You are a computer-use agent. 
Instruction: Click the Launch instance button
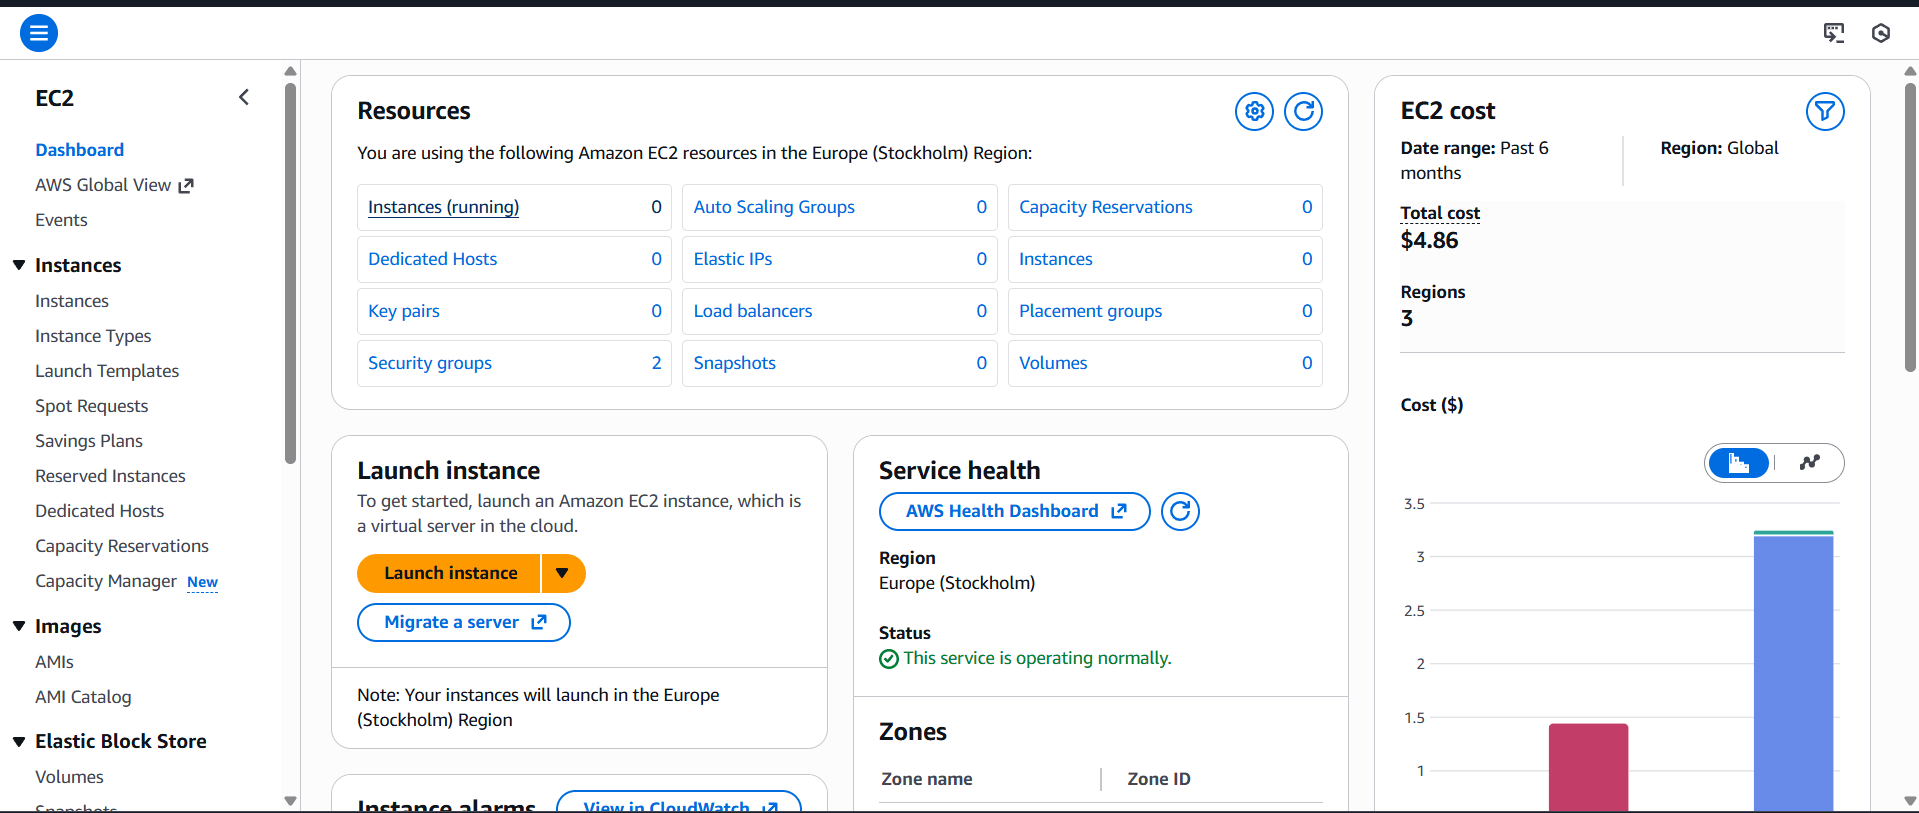coord(449,573)
